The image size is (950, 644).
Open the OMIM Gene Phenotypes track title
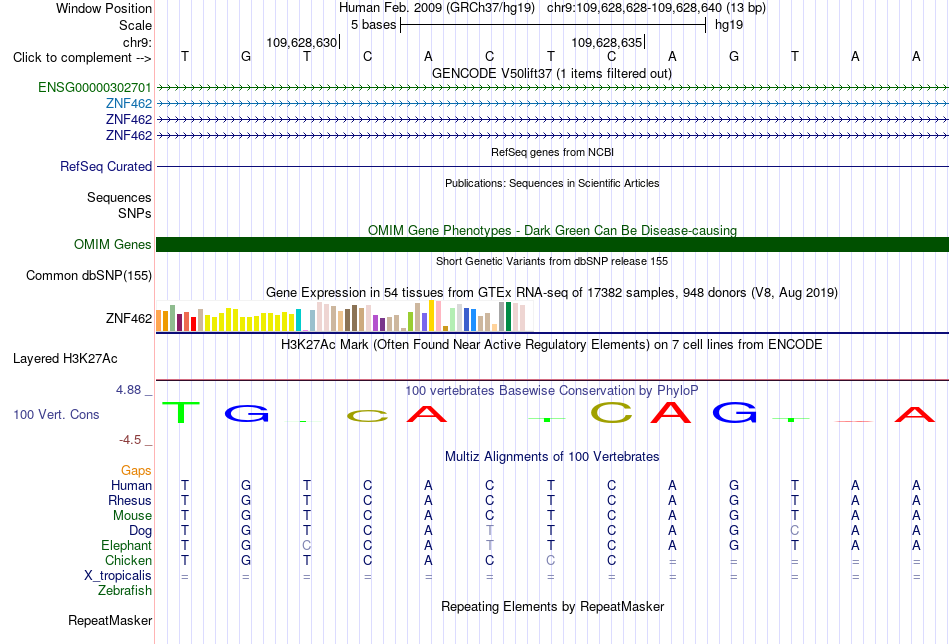coord(552,230)
